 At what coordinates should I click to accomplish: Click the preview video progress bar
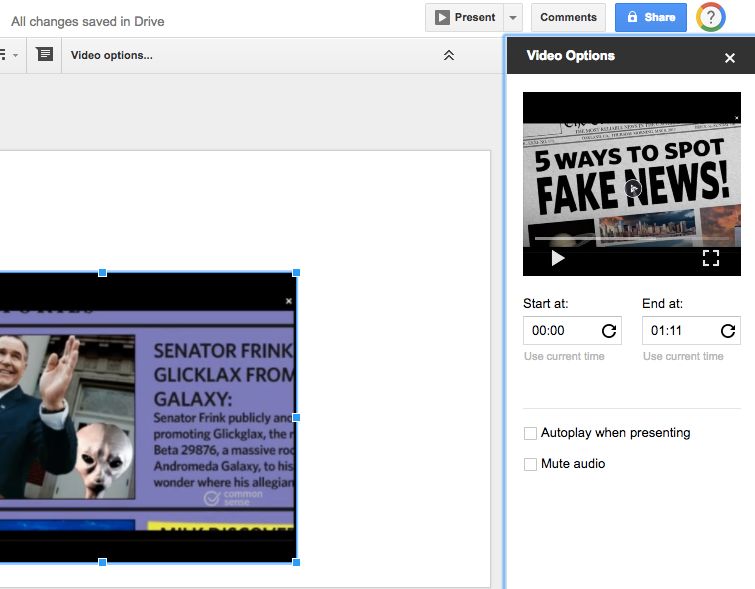coord(631,238)
